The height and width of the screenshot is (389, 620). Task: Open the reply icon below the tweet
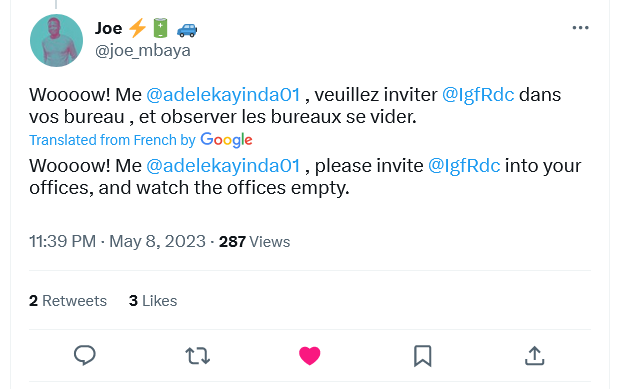pos(85,355)
